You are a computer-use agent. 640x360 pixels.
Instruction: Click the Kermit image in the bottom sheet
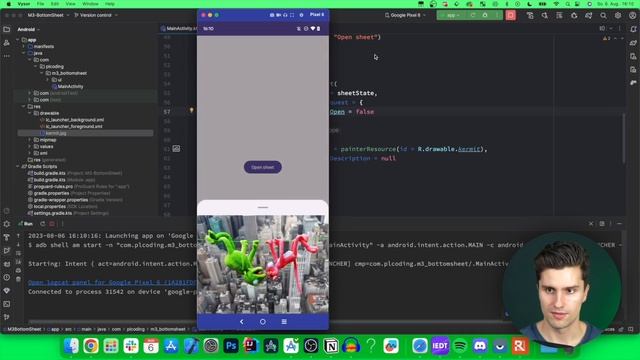click(x=262, y=264)
